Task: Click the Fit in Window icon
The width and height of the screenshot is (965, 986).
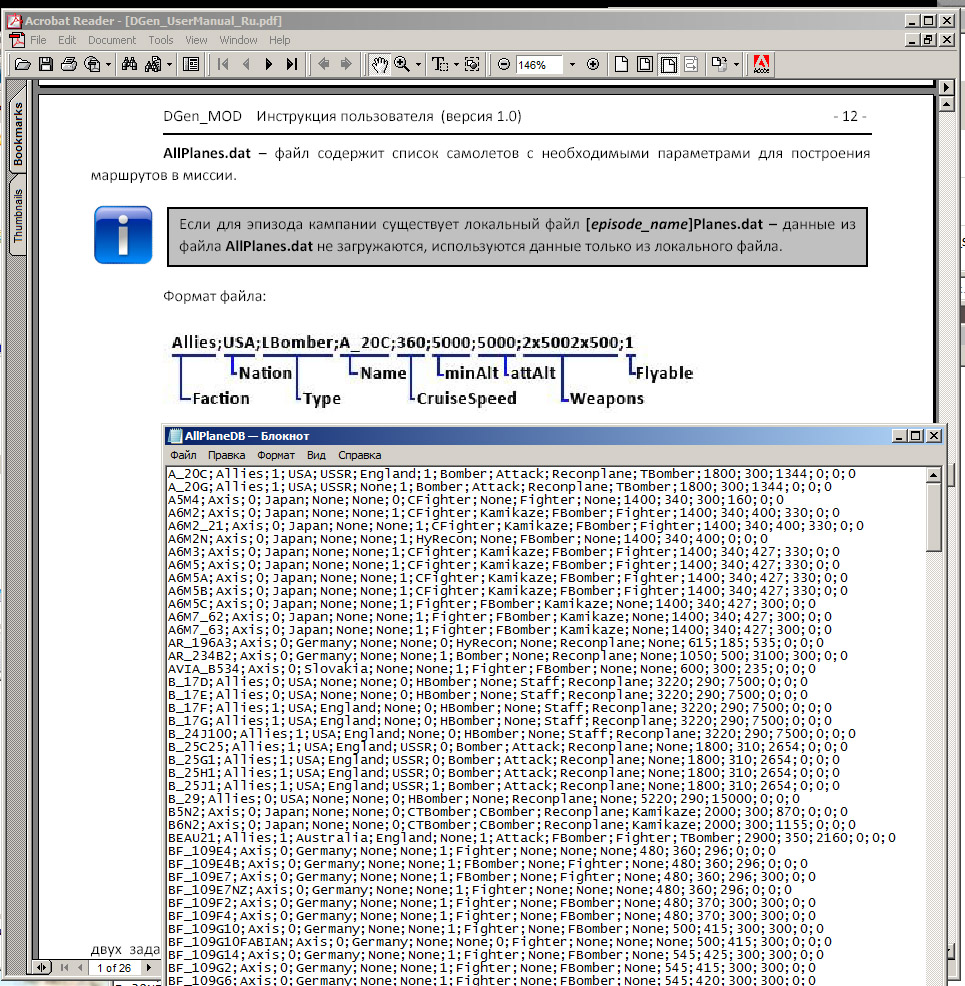Action: point(644,64)
